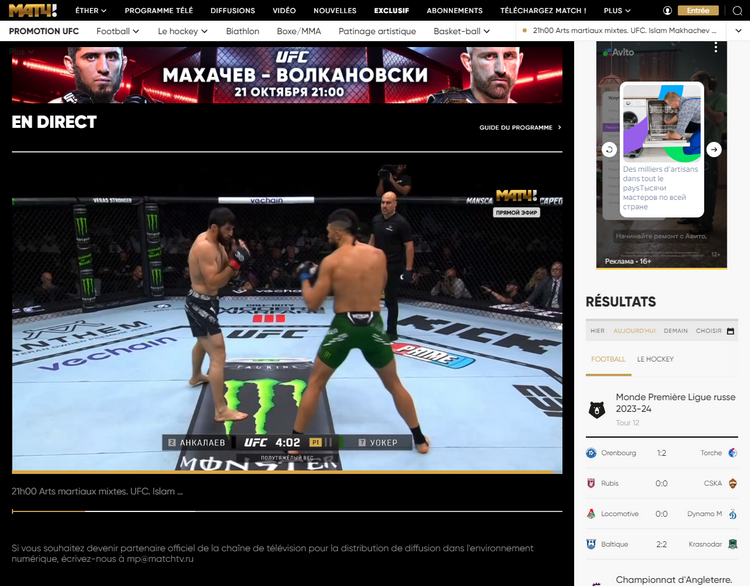Open Exclusif menu item
Viewport: 750px width, 586px height.
pos(392,11)
